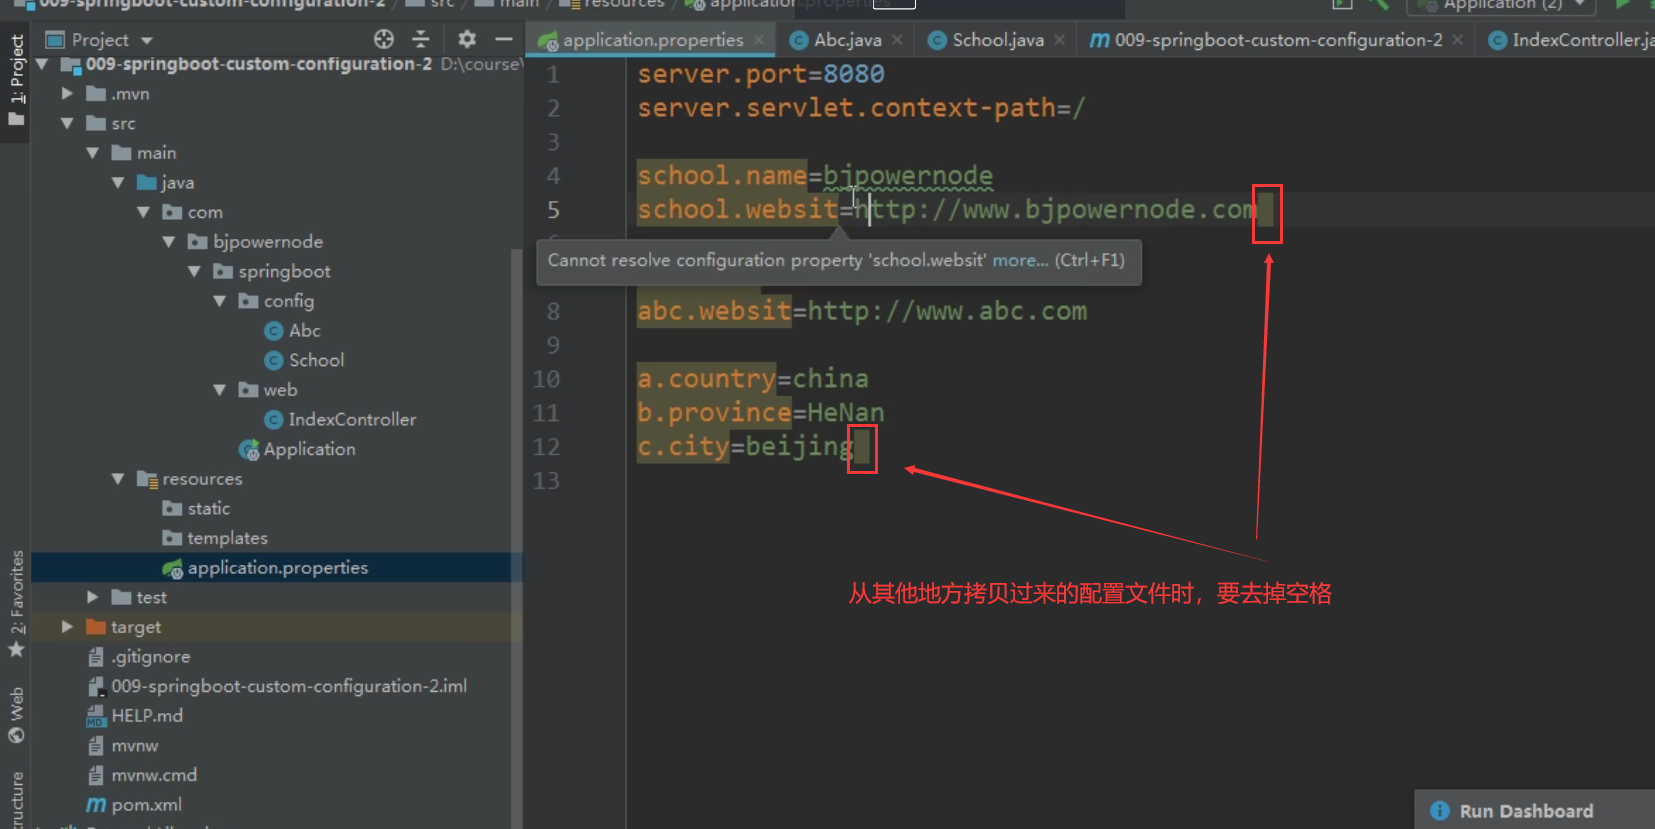Click the static folder icon
The width and height of the screenshot is (1655, 829).
(172, 509)
